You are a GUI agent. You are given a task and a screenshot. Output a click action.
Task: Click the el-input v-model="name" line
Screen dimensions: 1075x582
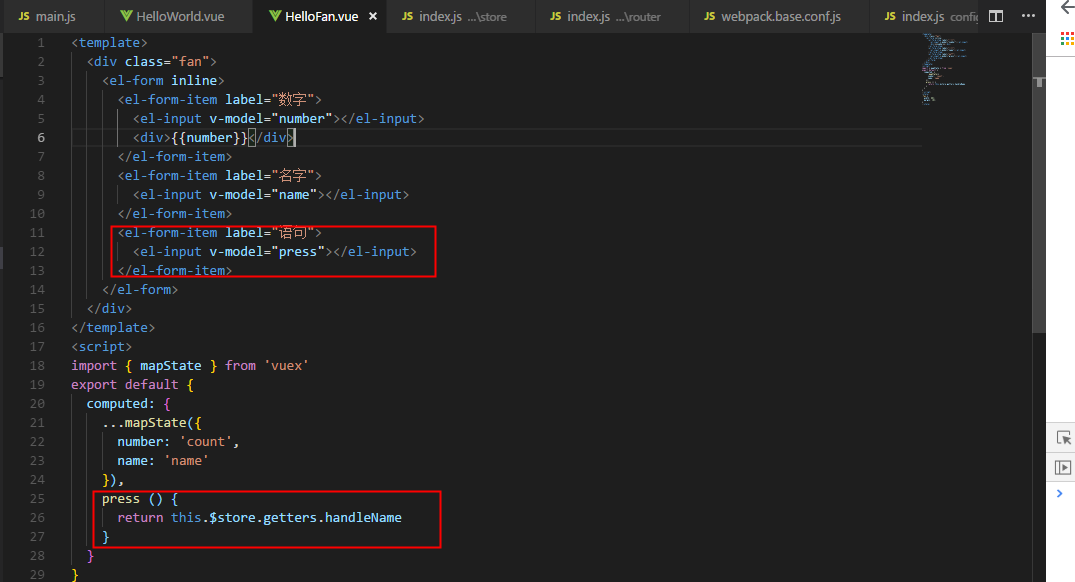(271, 195)
